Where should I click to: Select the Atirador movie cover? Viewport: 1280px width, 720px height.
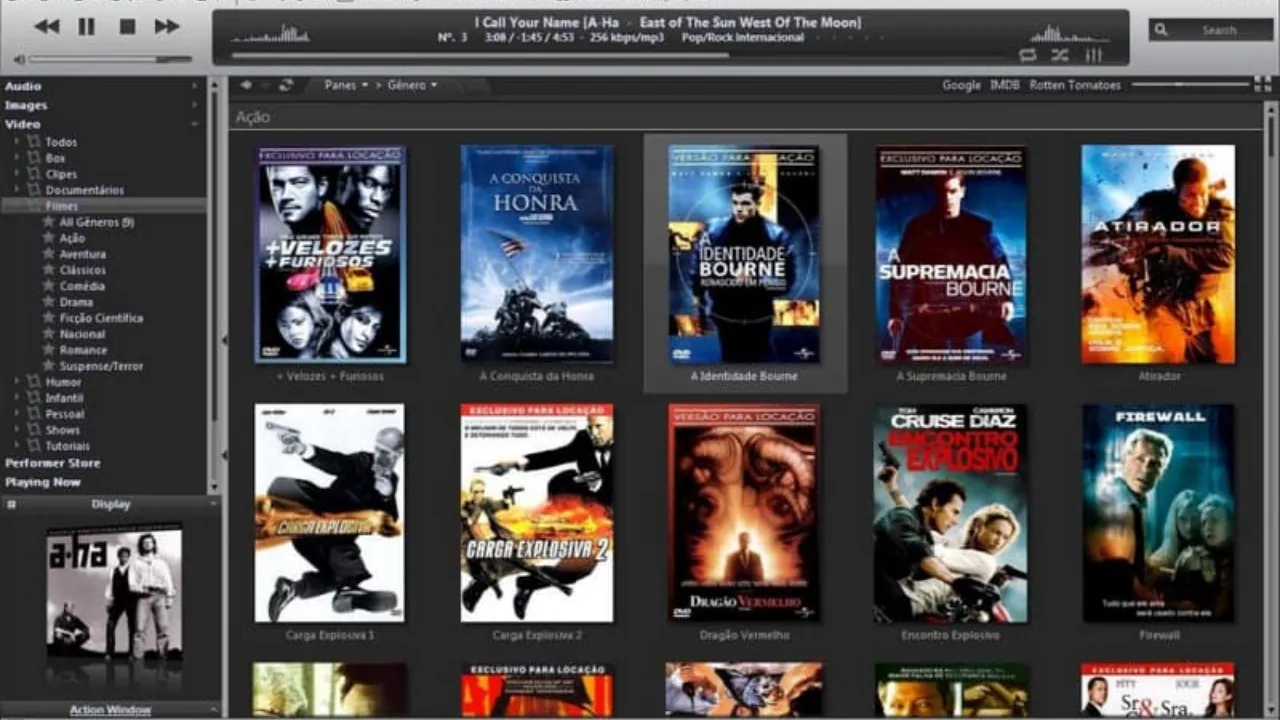tap(1158, 254)
